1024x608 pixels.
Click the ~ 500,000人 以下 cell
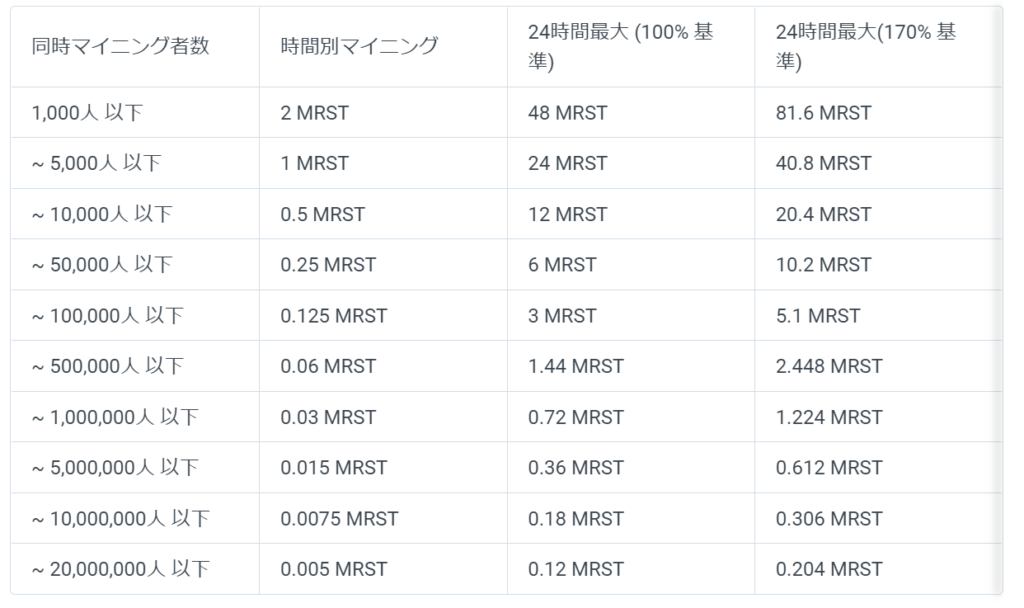[108, 367]
